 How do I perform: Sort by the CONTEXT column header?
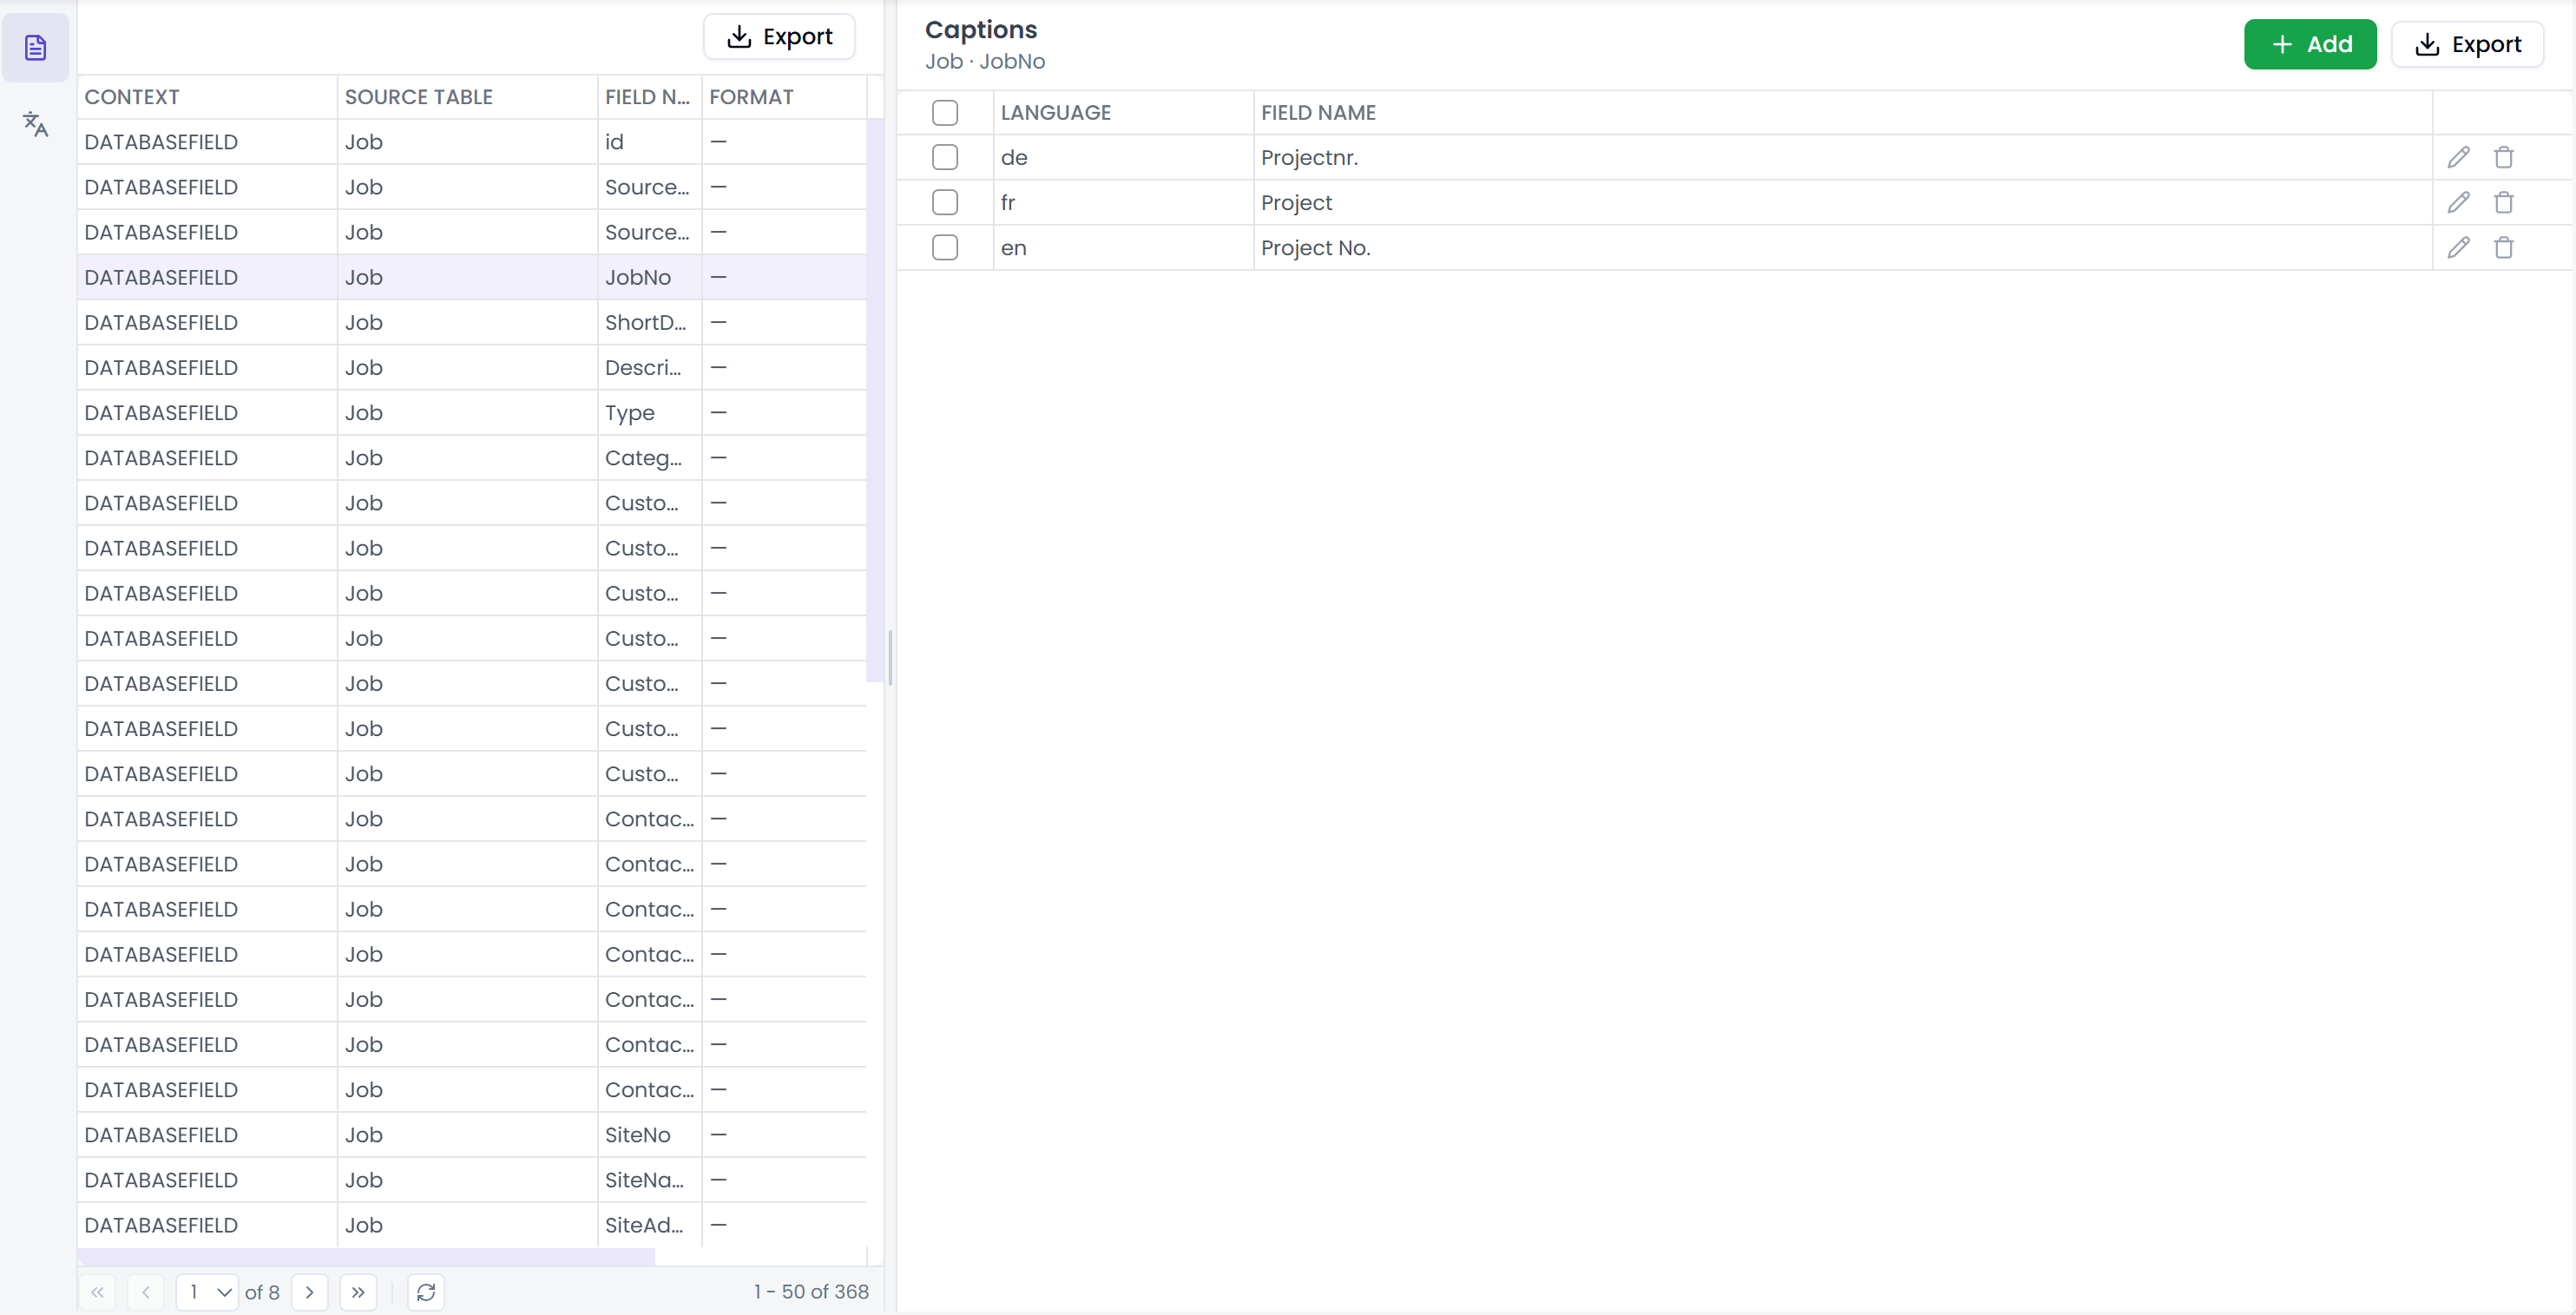click(x=207, y=97)
